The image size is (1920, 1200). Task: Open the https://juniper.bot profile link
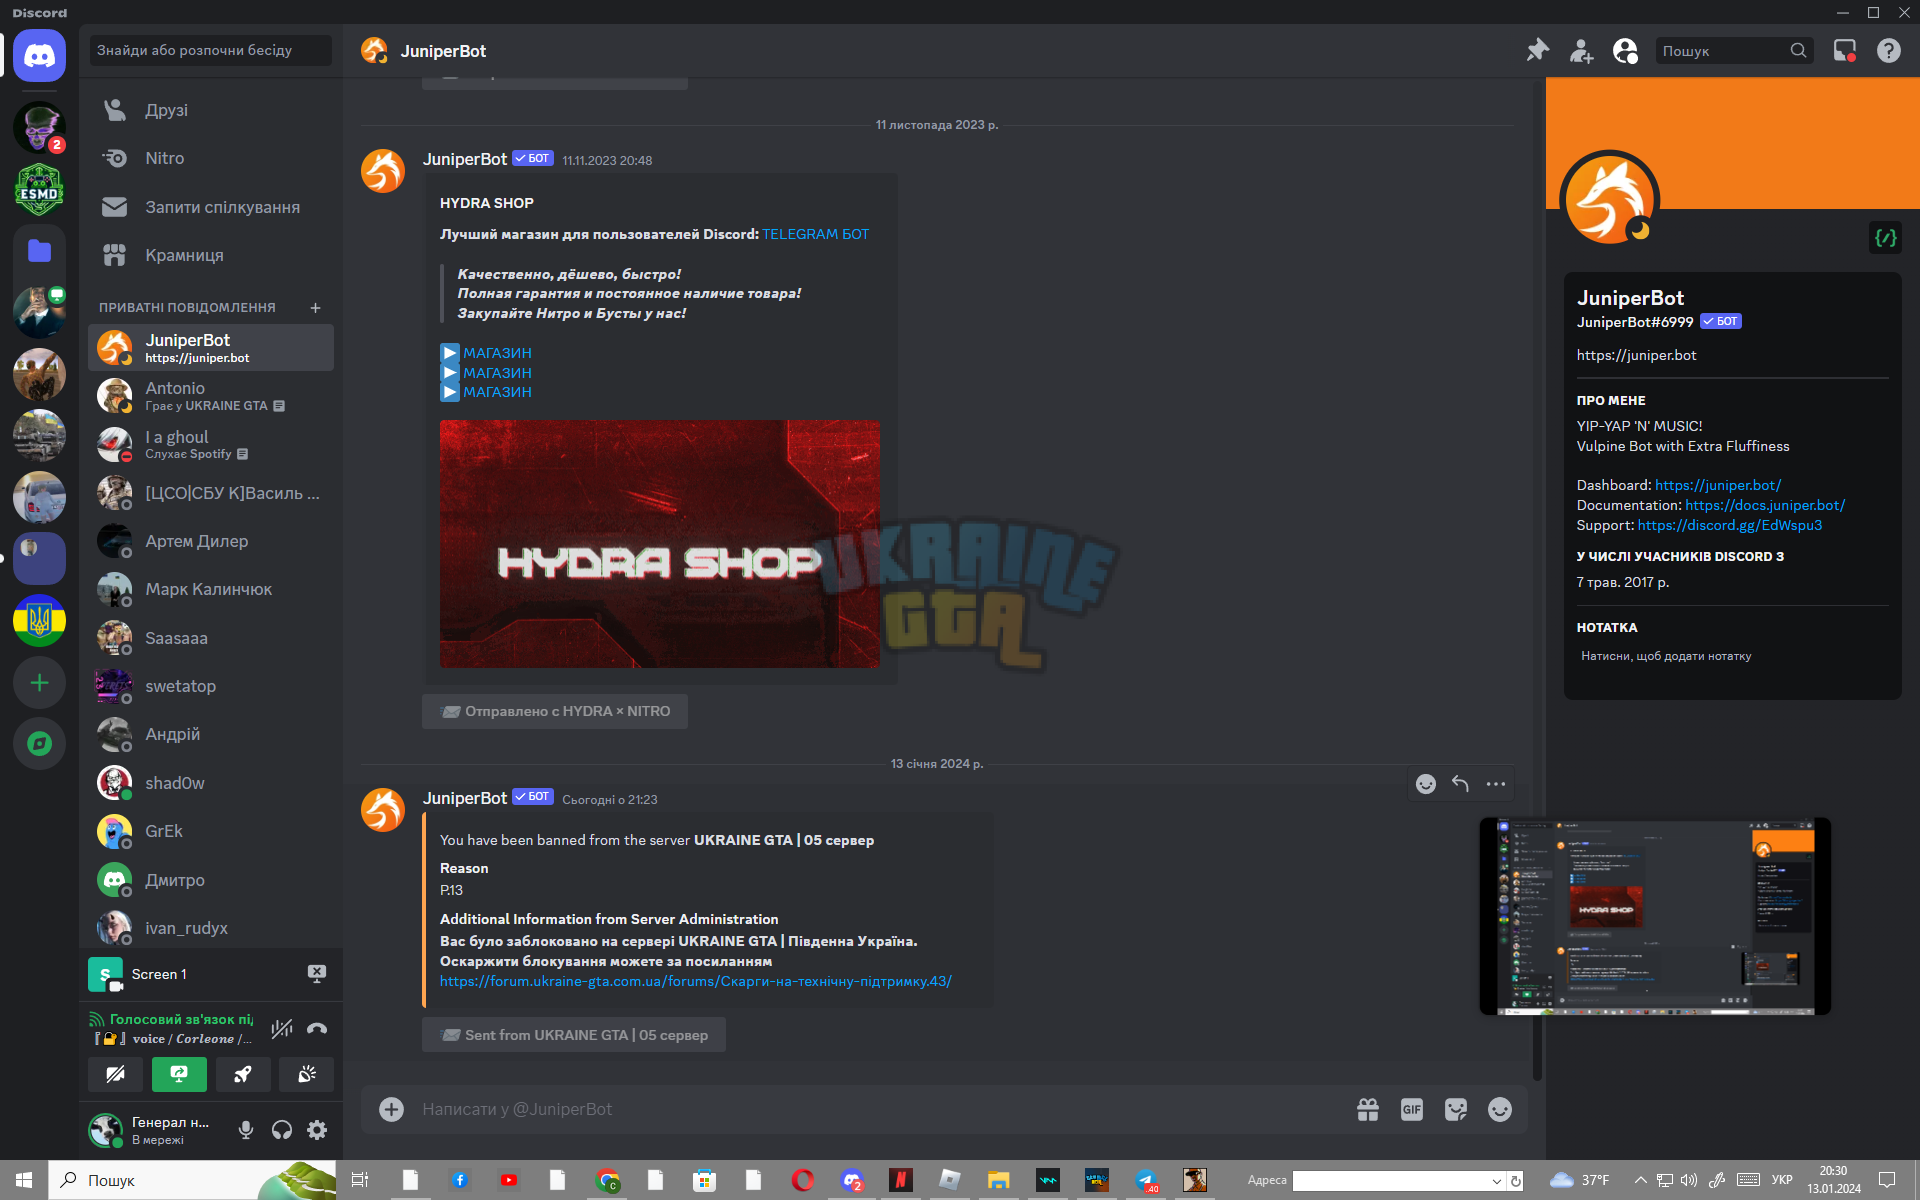click(1636, 355)
